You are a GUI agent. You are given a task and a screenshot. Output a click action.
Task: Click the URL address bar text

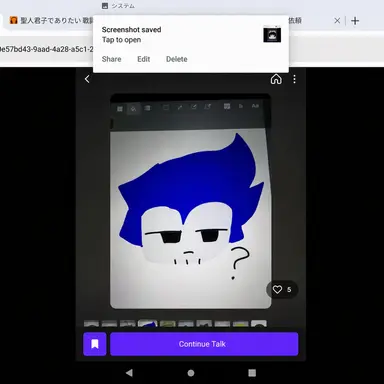point(46,49)
